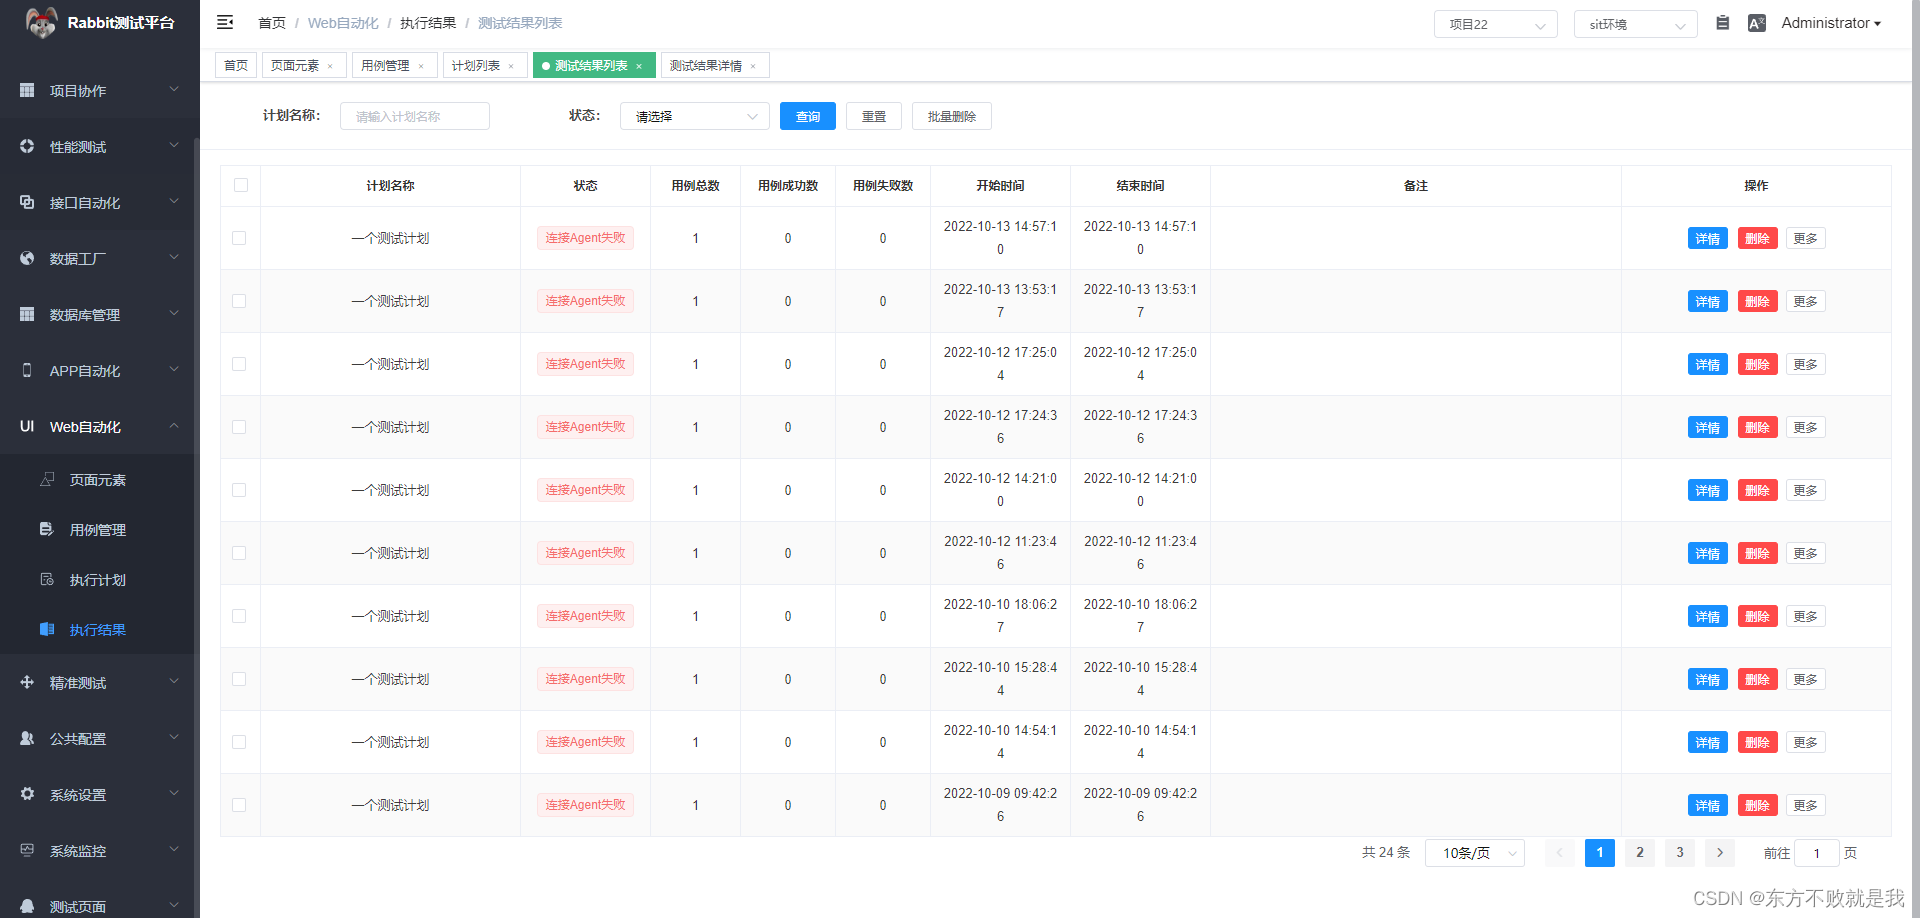Click the language switcher icon

pyautogui.click(x=1757, y=22)
